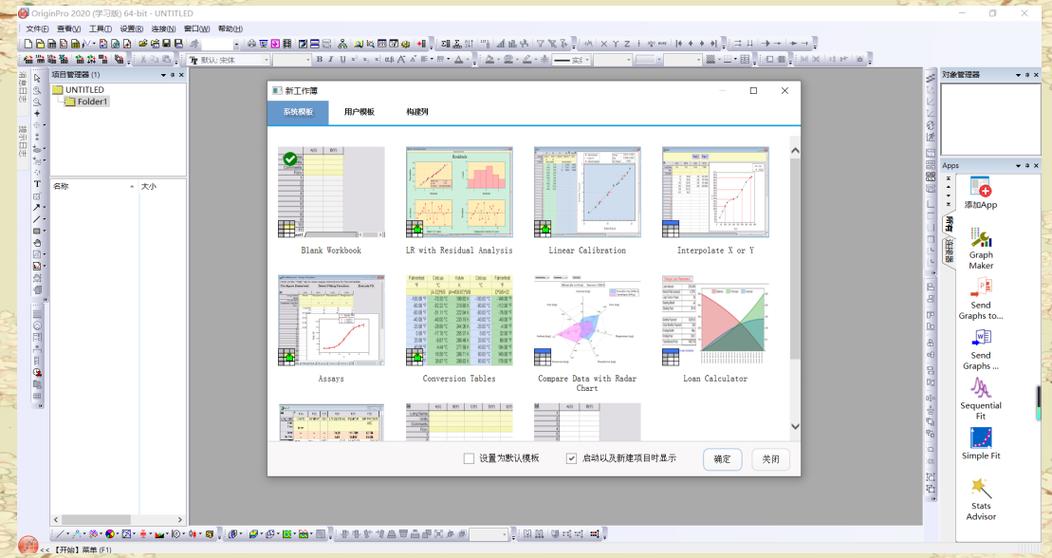Launch the Sequential Fit app
The height and width of the screenshot is (558, 1052).
point(980,398)
